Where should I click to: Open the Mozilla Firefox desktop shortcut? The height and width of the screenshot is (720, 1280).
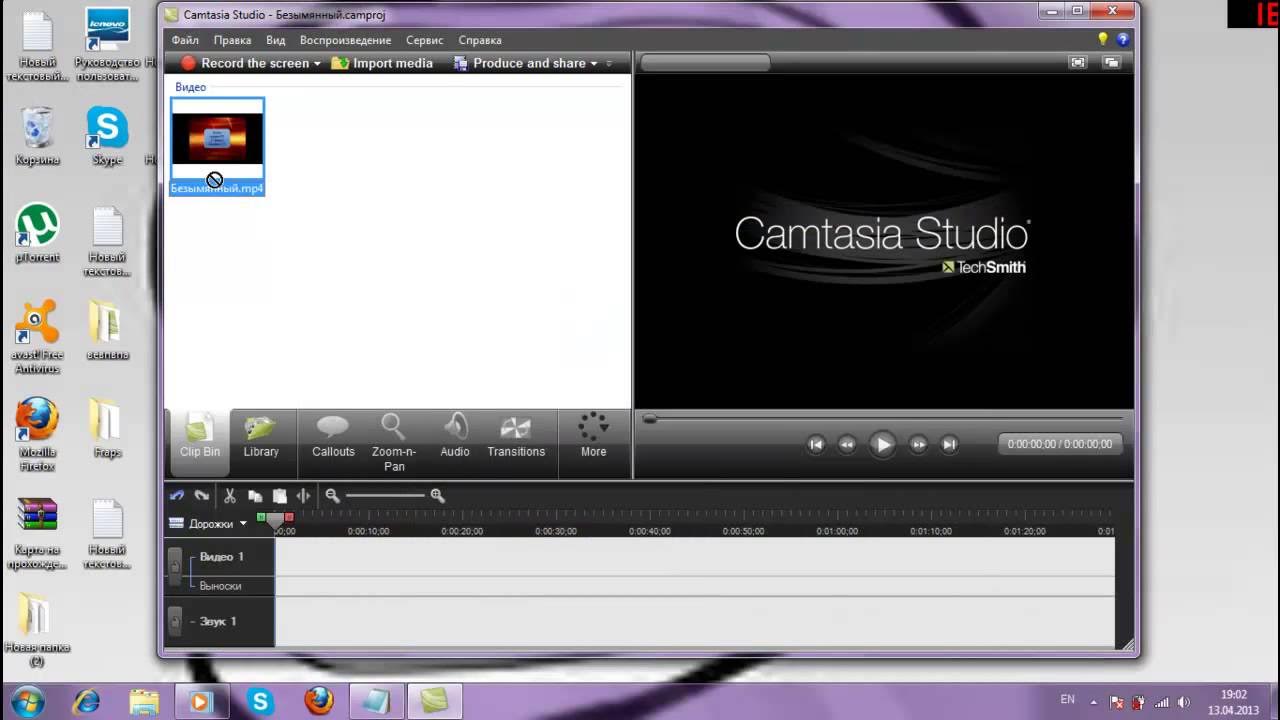[37, 434]
